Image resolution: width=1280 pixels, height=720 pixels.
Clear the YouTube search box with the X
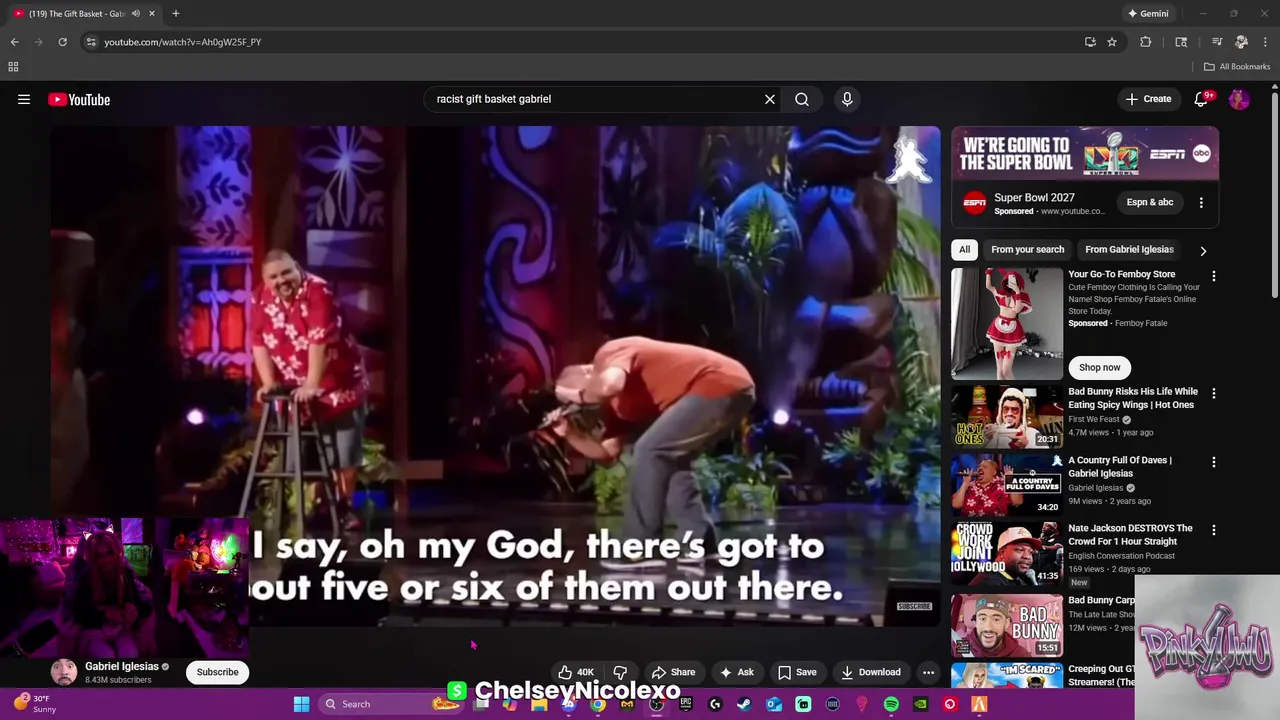click(x=770, y=99)
